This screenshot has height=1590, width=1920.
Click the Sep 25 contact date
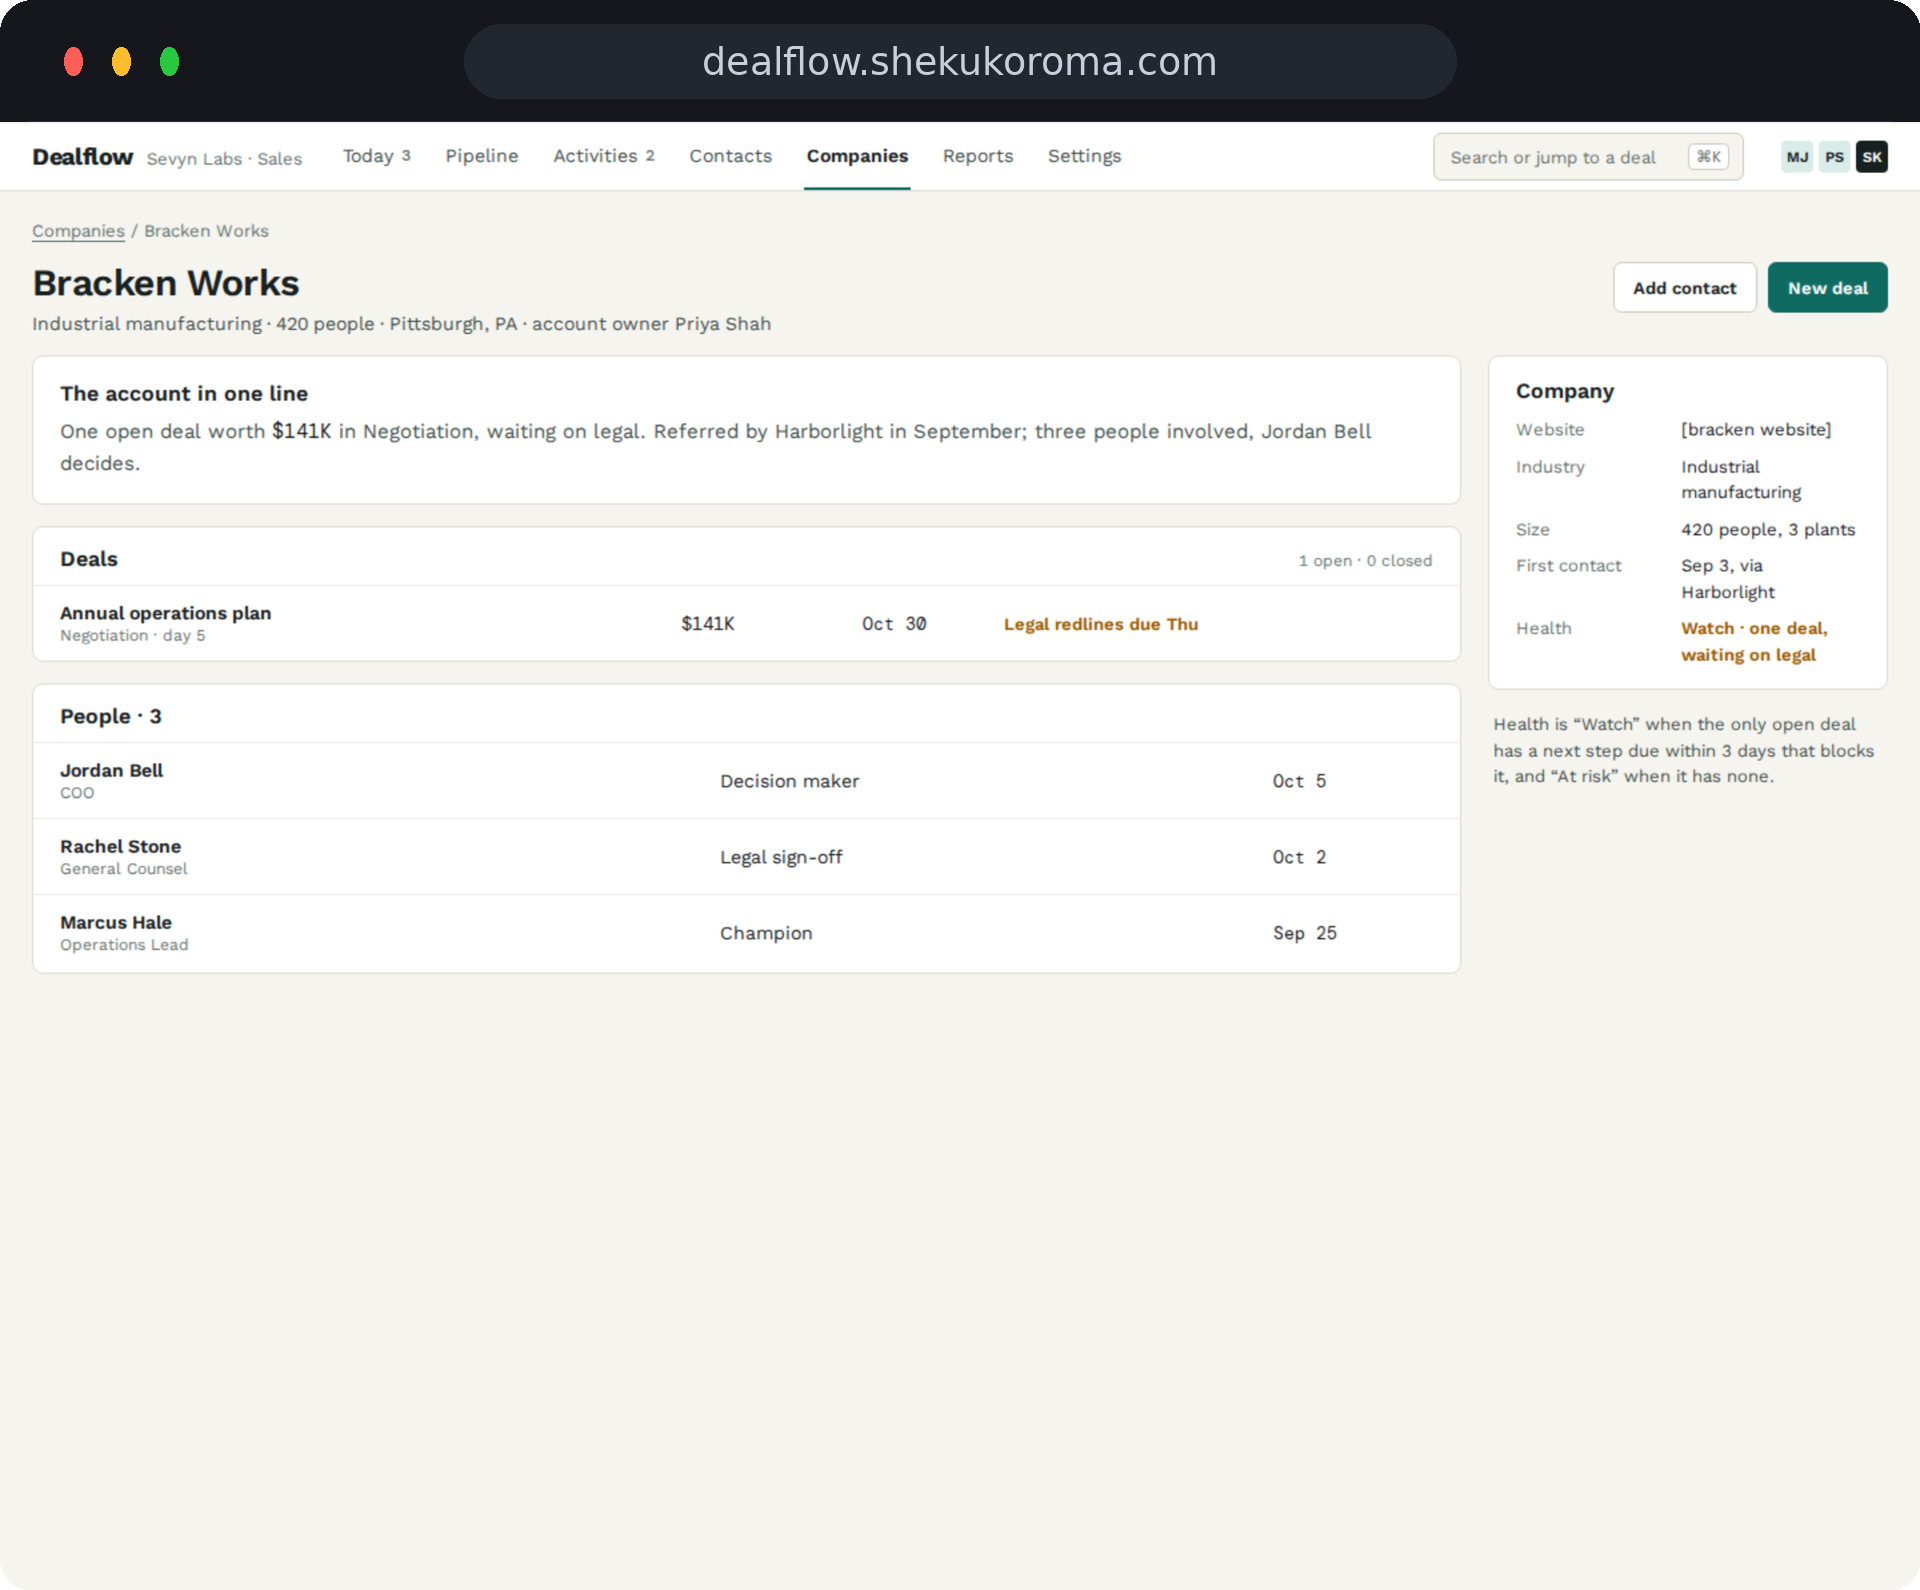coord(1304,933)
